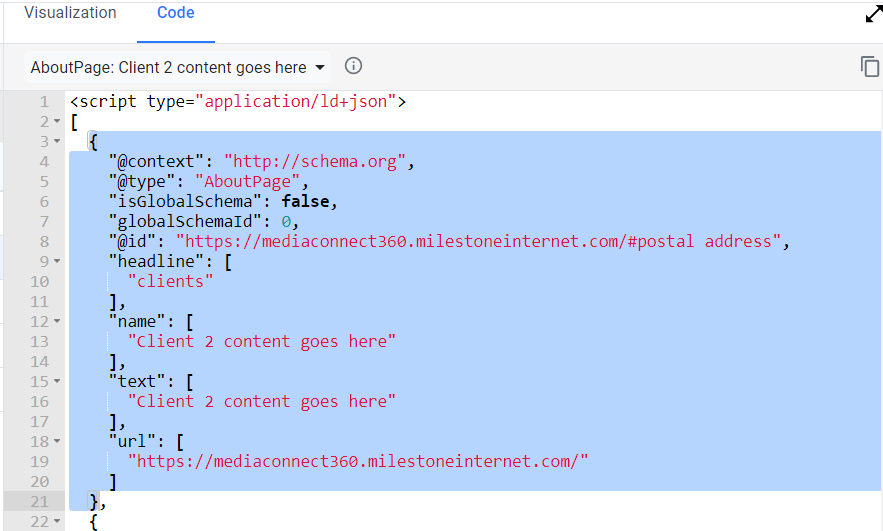Viewport: 883px width, 531px height.
Task: Click the @id URL with #postal address
Action: [x=478, y=242]
